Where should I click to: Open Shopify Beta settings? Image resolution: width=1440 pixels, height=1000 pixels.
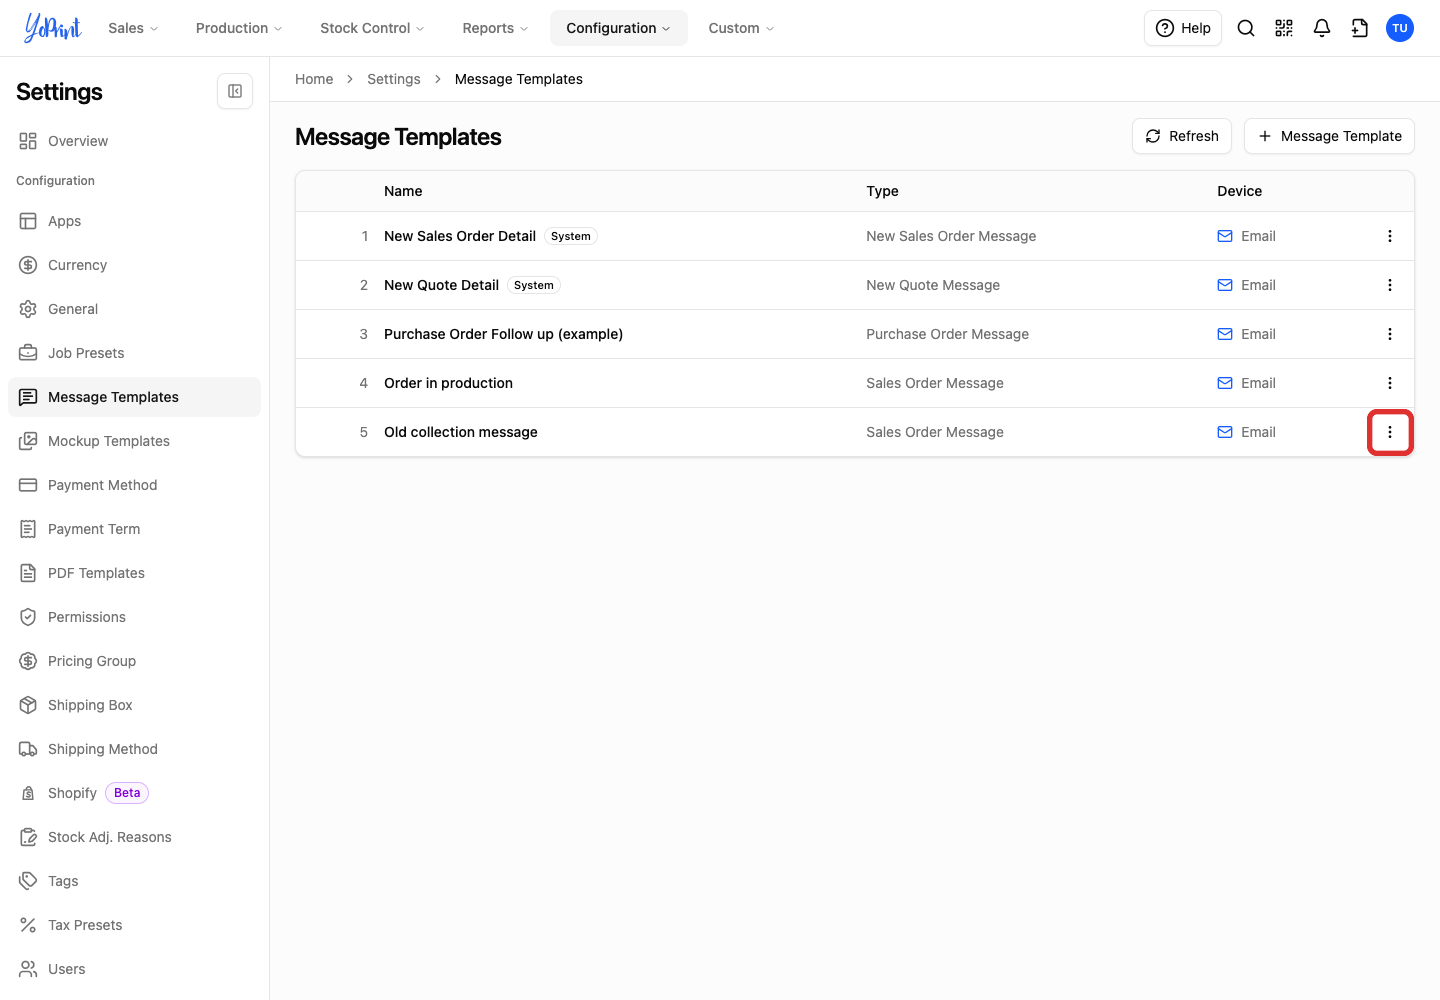pyautogui.click(x=134, y=793)
